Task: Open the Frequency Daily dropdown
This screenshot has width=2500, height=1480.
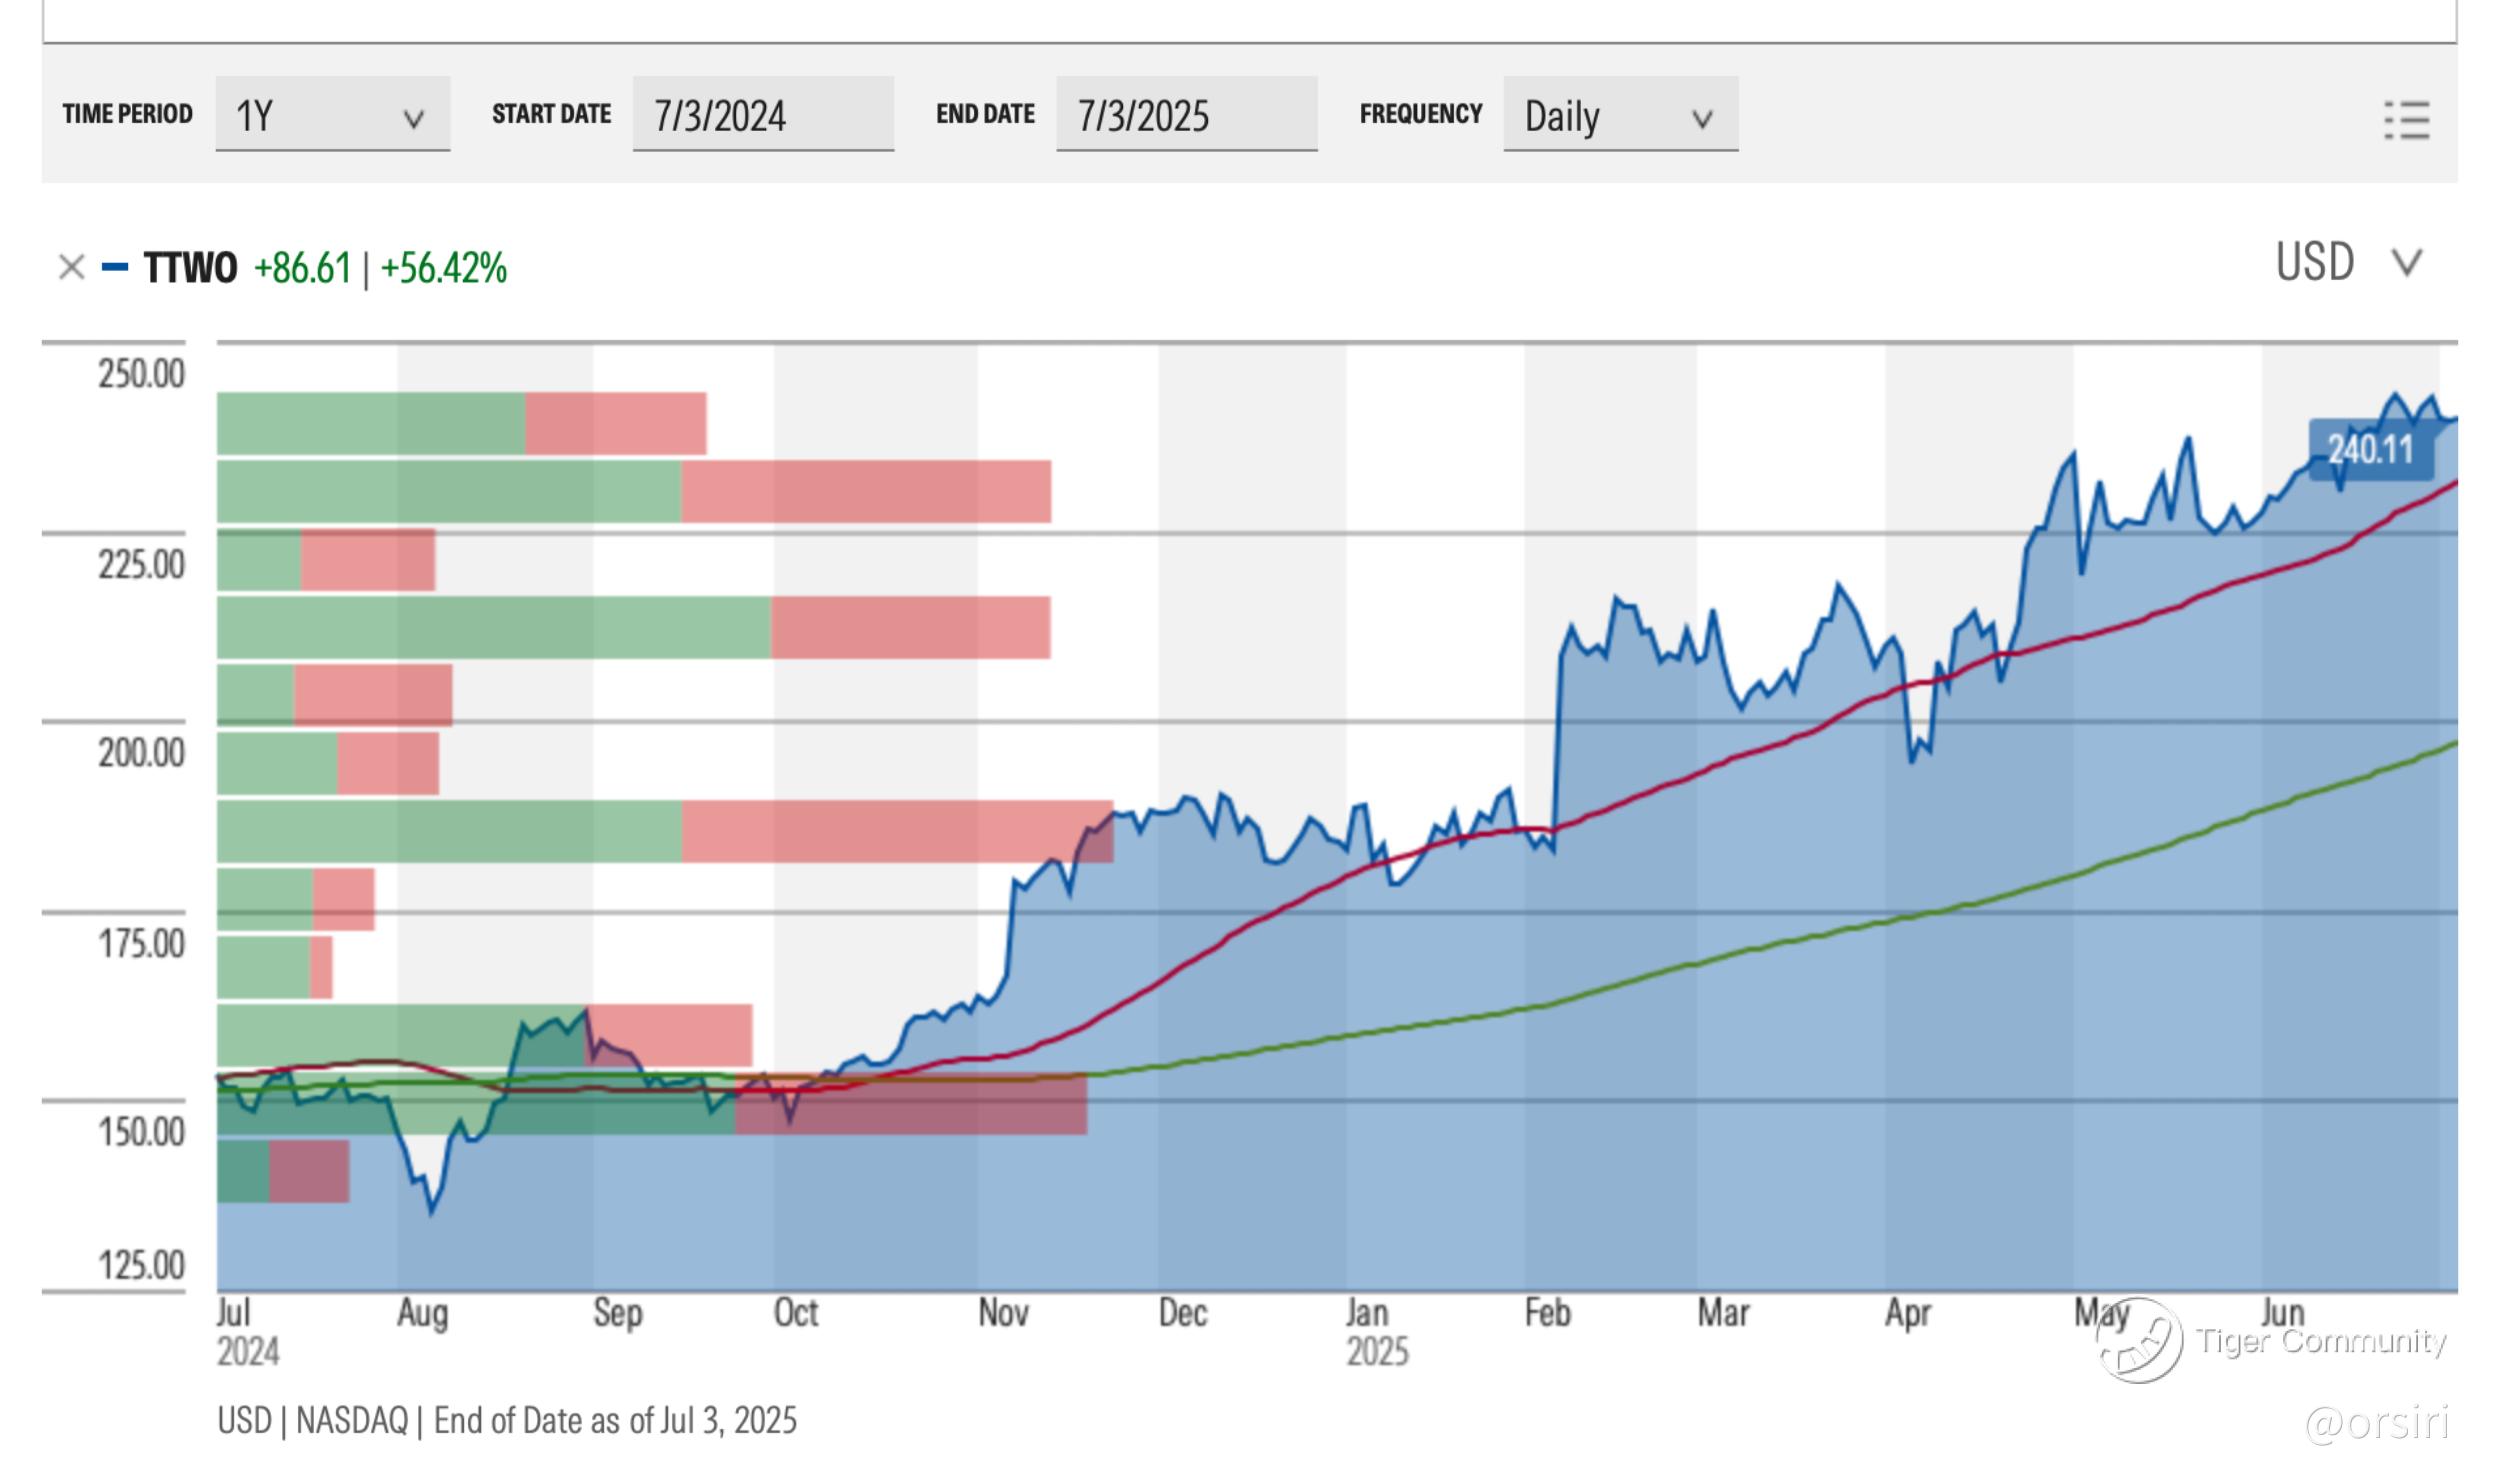Action: point(1619,115)
